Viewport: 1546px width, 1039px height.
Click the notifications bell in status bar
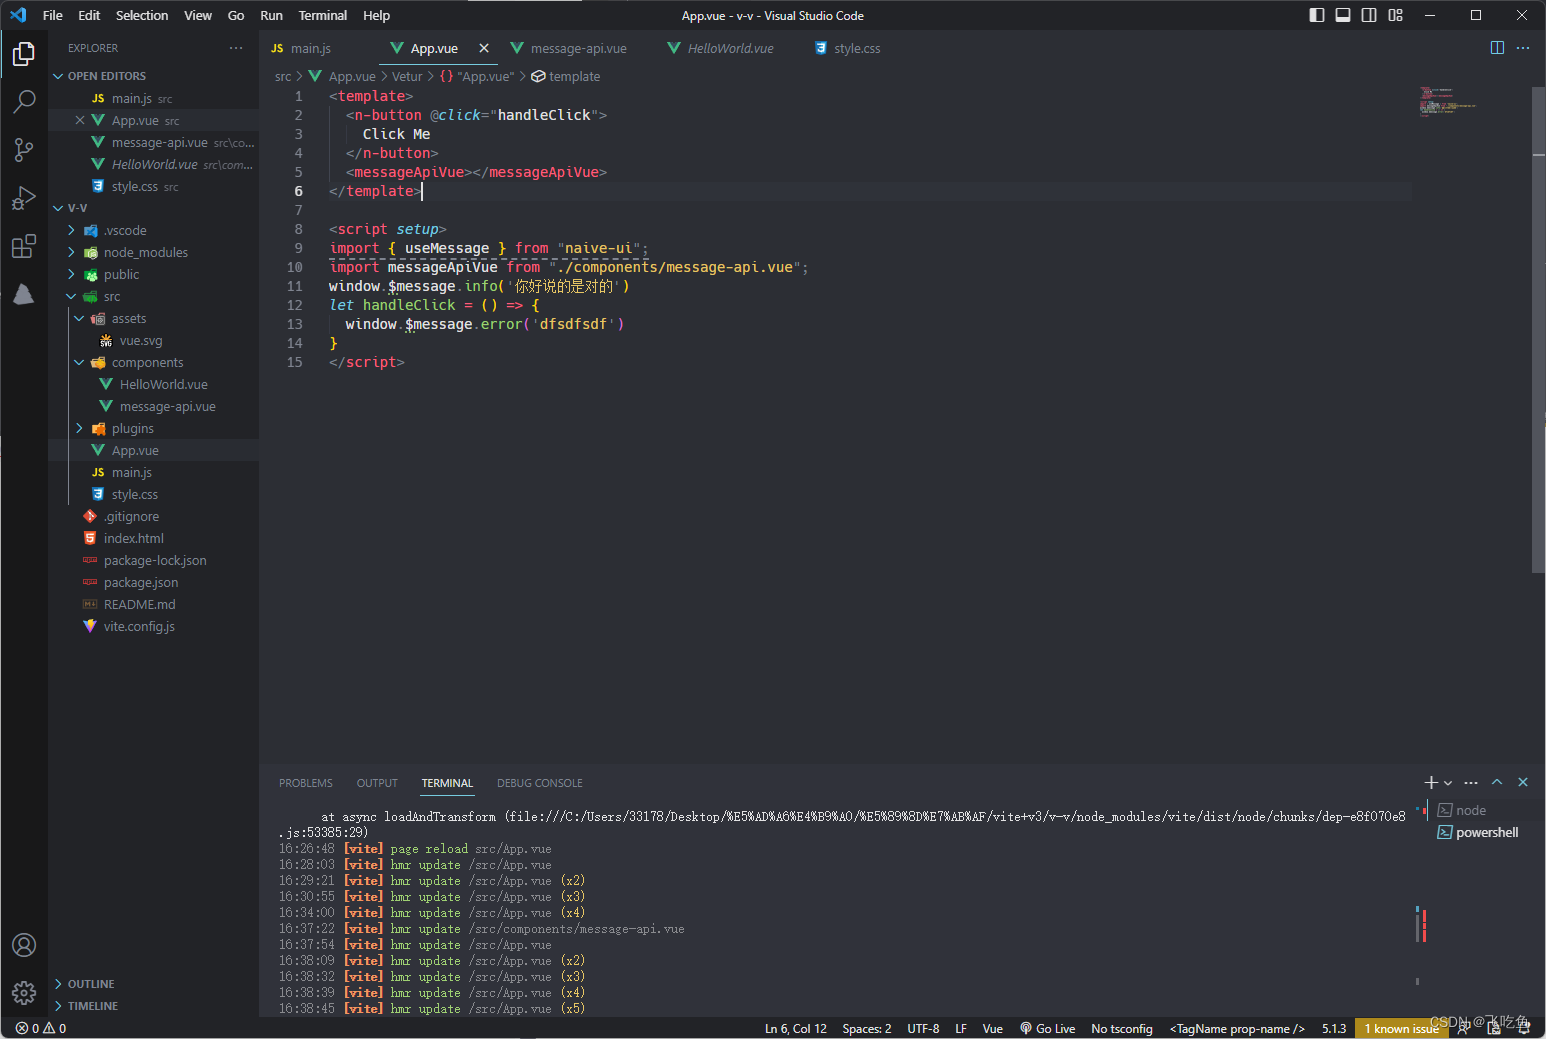click(x=1524, y=1028)
